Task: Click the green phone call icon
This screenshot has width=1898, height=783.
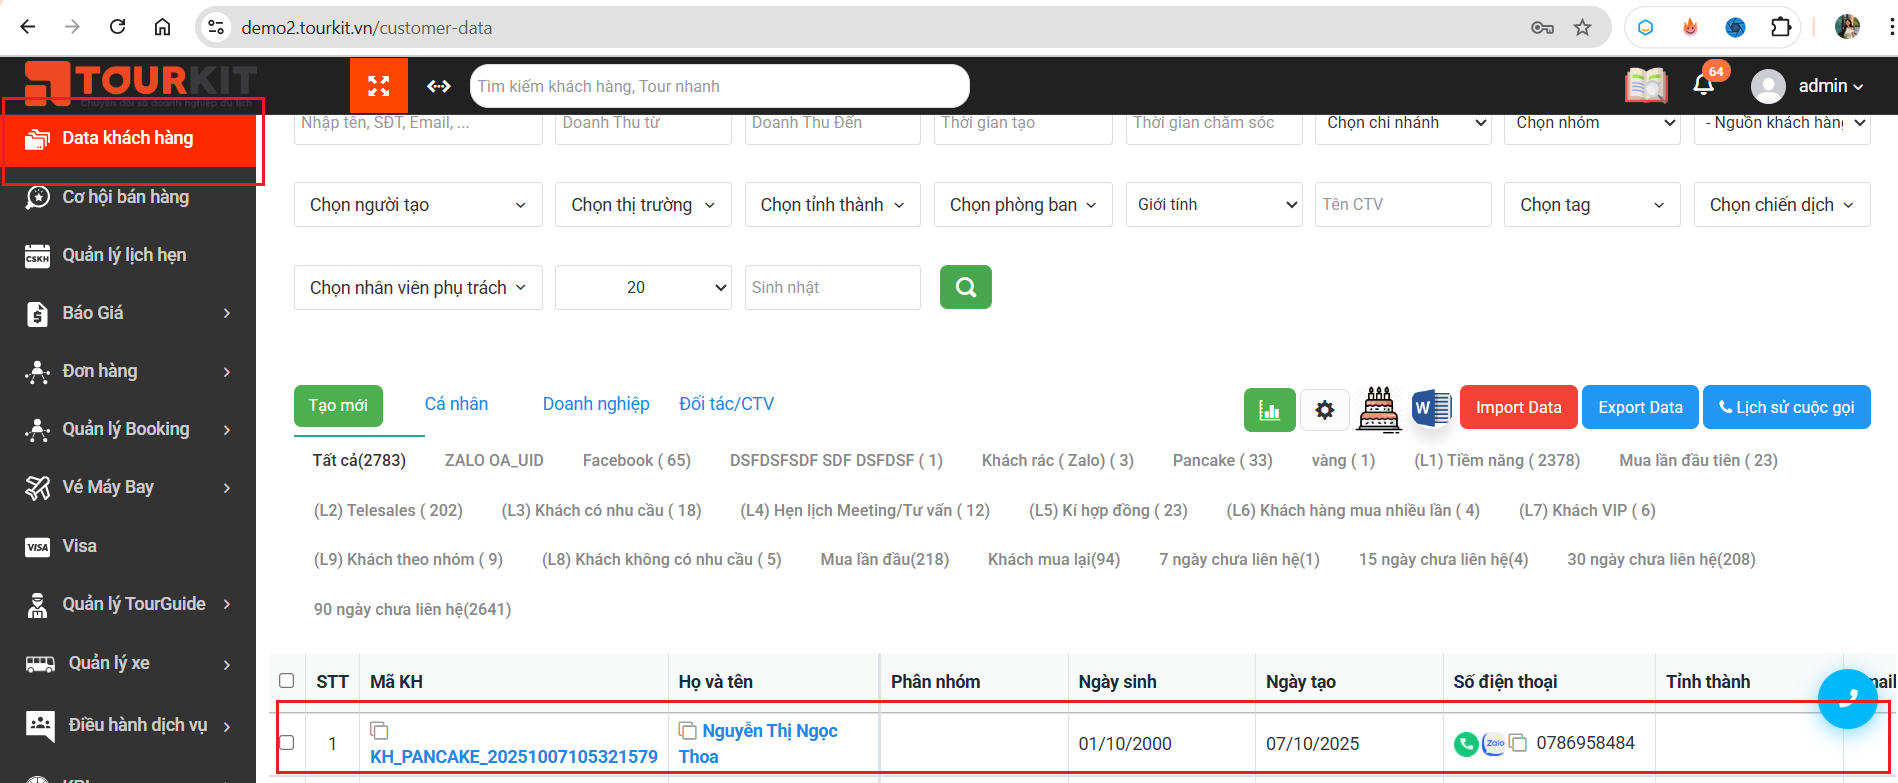Action: (x=1465, y=743)
